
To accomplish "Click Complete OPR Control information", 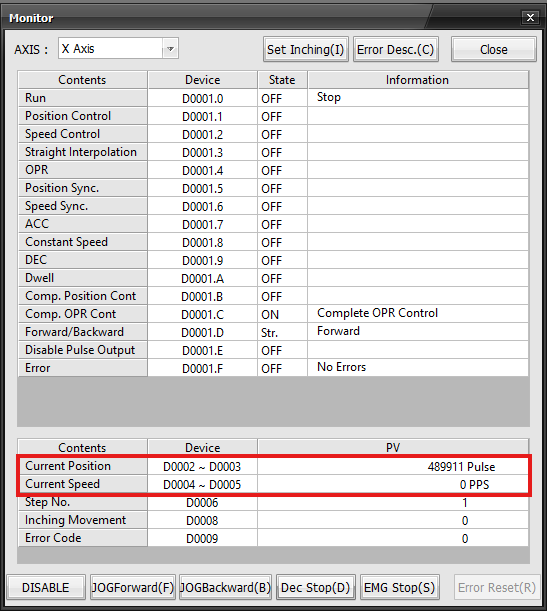I will point(378,313).
